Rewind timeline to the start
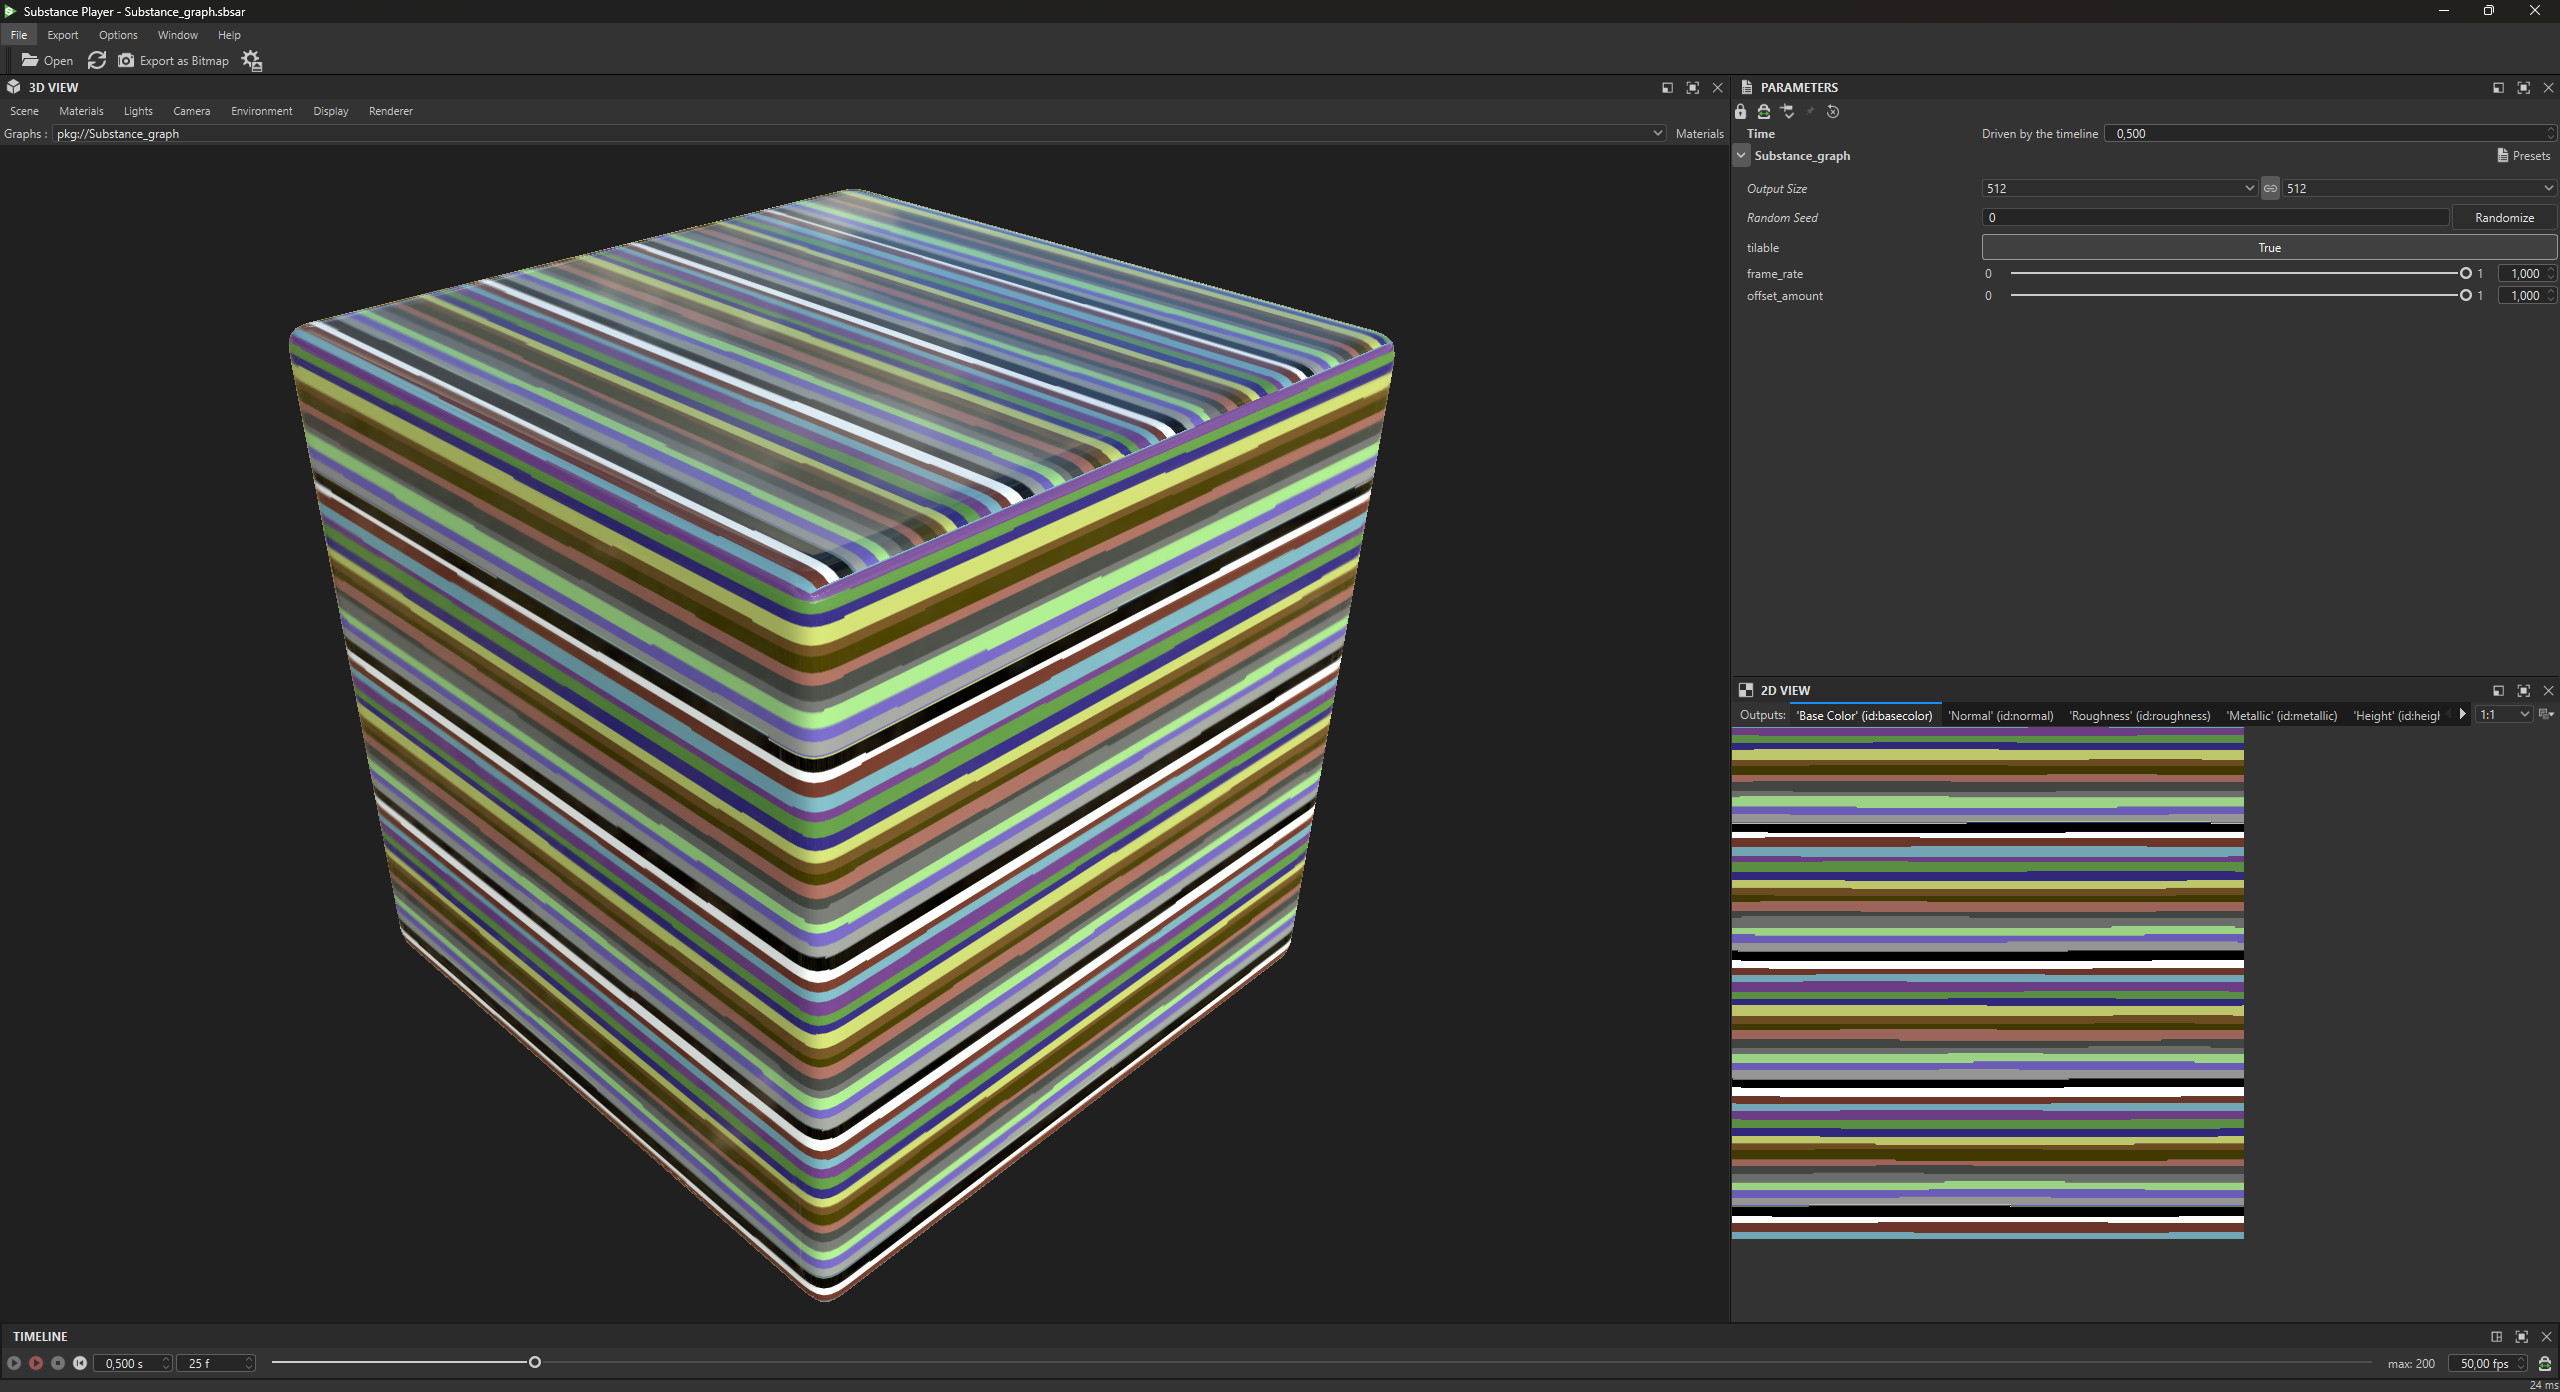The image size is (2560, 1392). point(80,1363)
